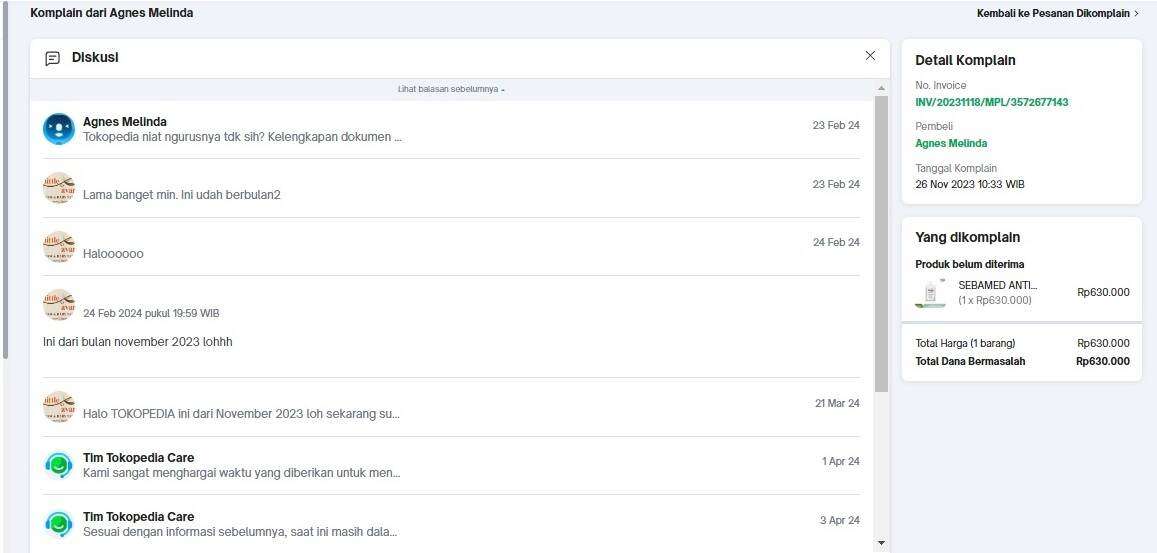Click avatar beside 'Lama banget min' message
The width and height of the screenshot is (1157, 553).
coord(59,188)
